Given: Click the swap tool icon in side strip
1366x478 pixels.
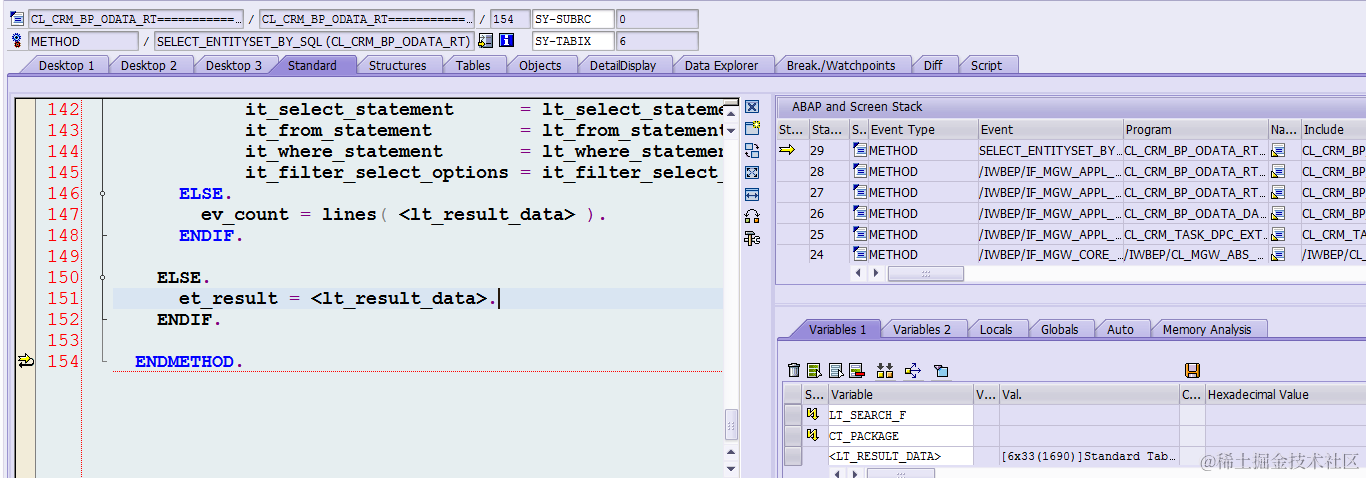Looking at the screenshot, I should 752,150.
